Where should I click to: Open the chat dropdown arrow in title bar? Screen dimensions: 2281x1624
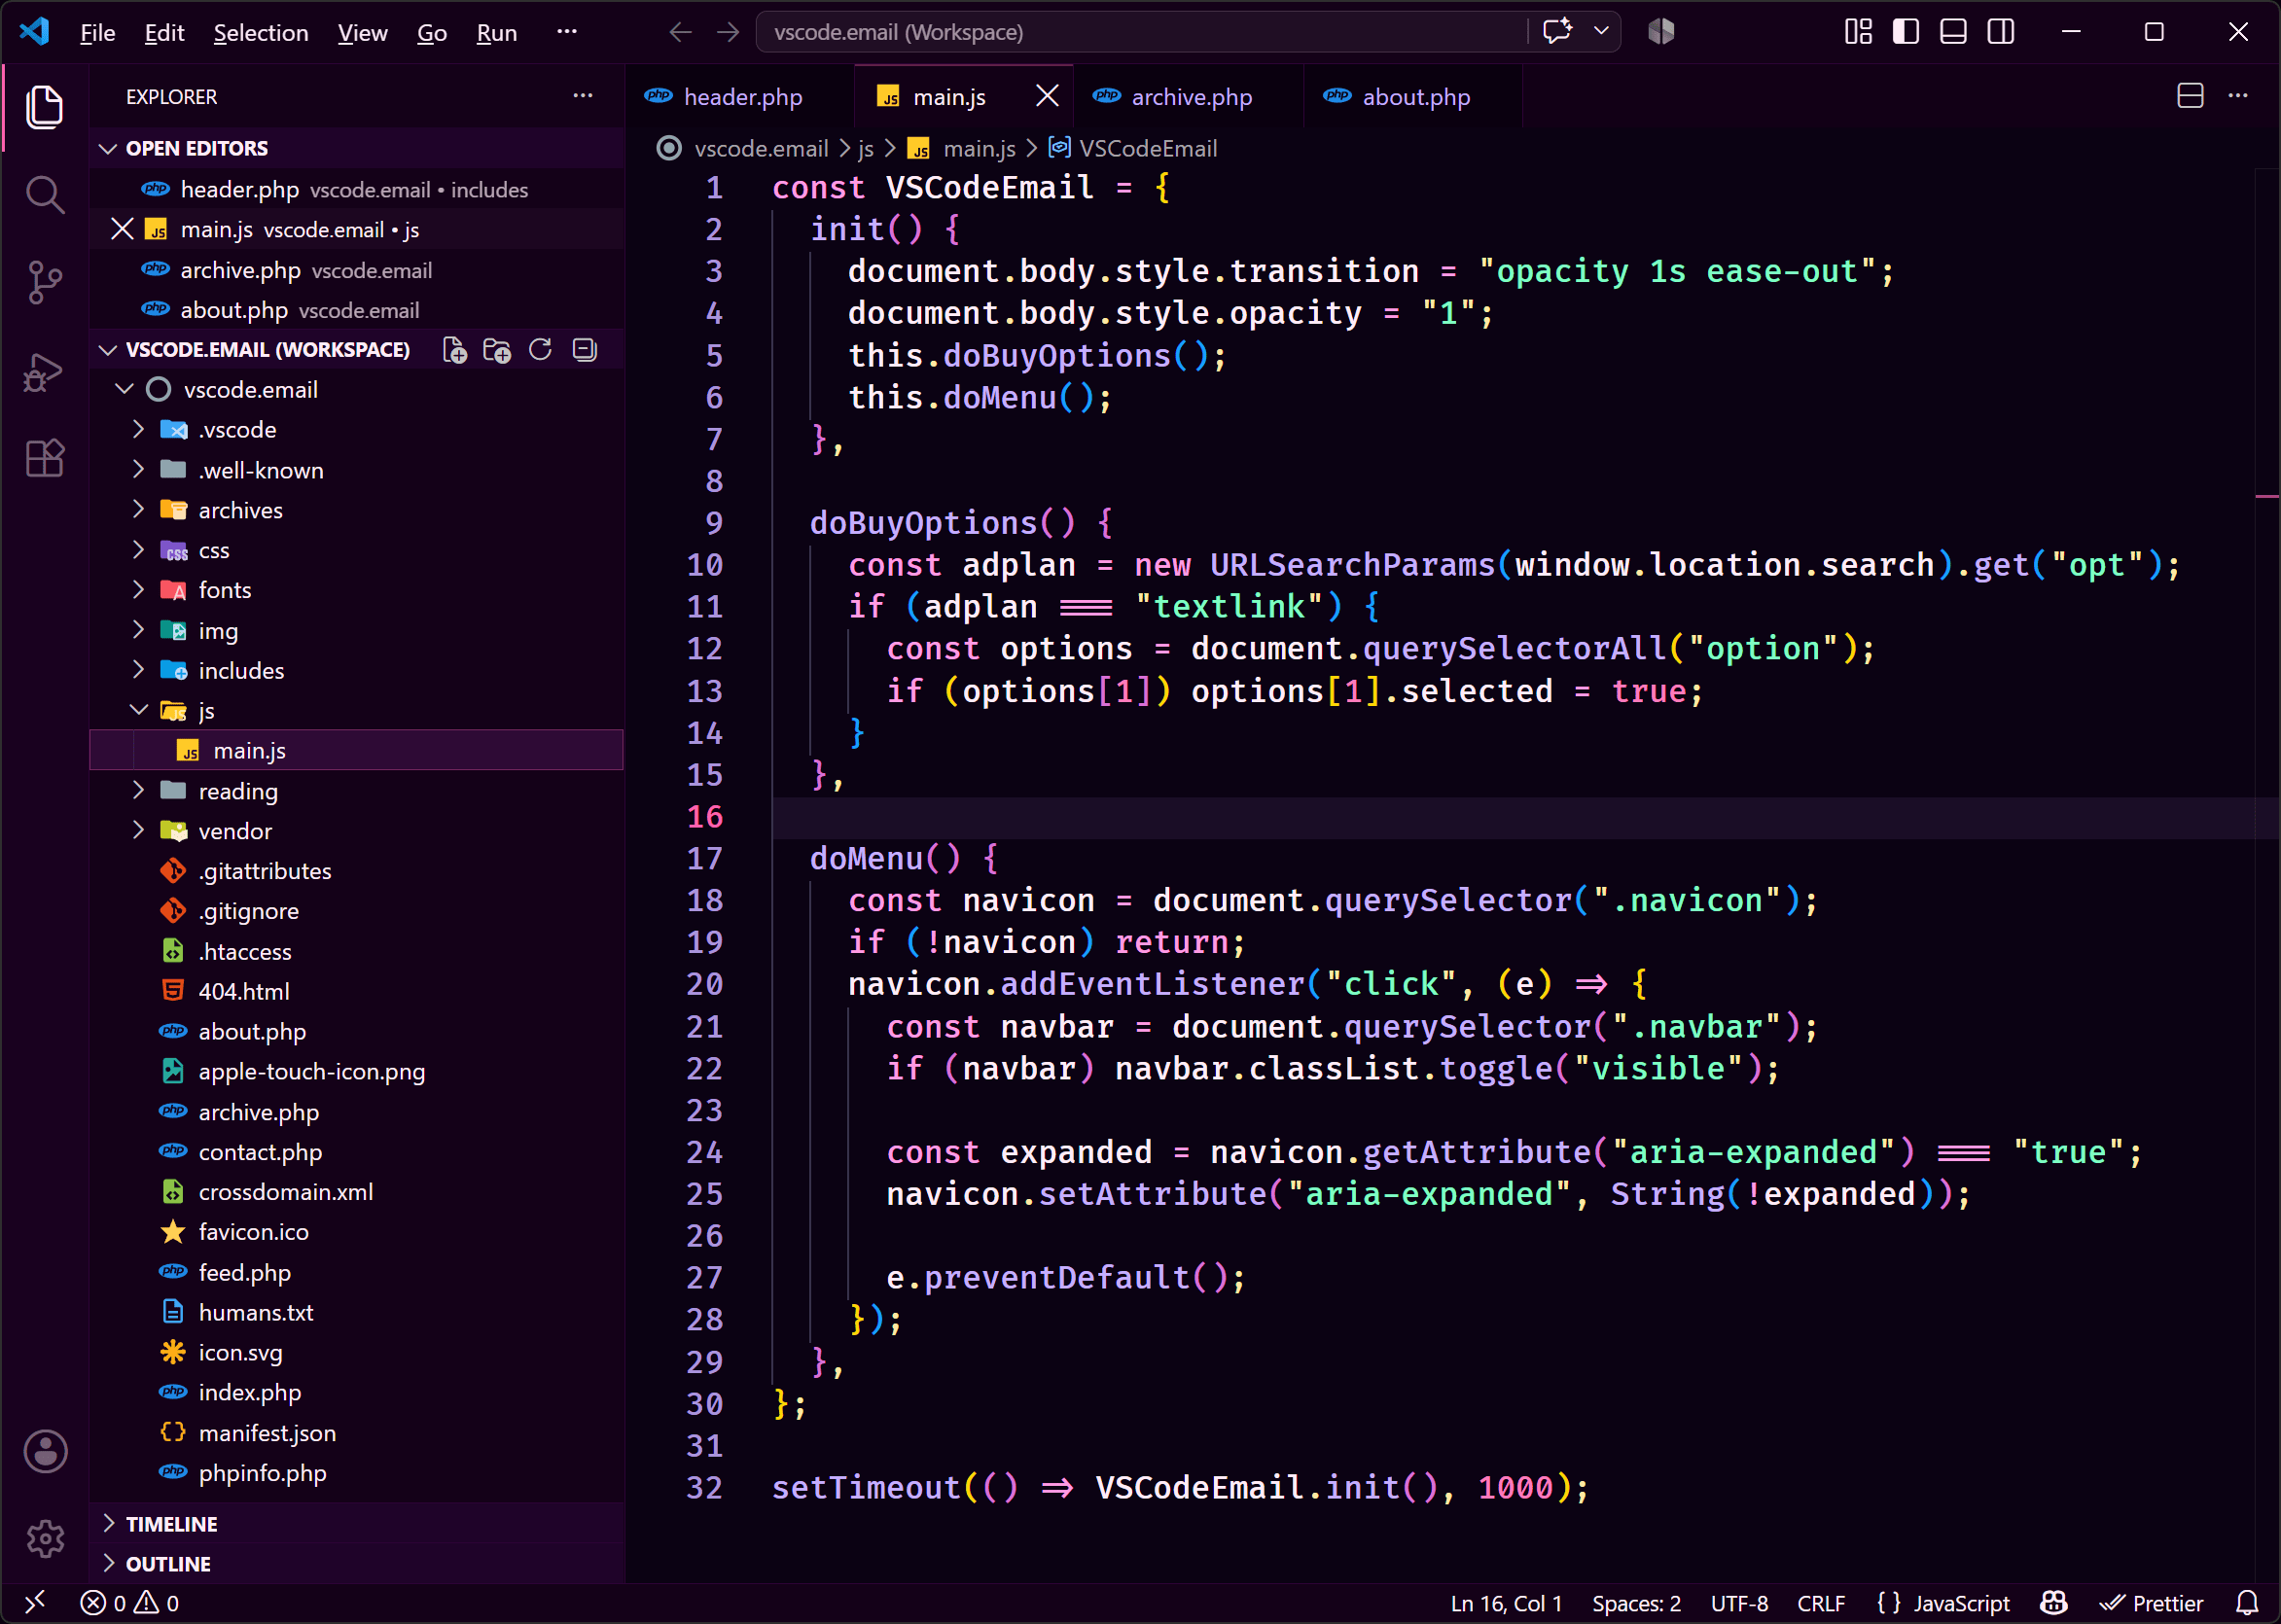coord(1601,32)
